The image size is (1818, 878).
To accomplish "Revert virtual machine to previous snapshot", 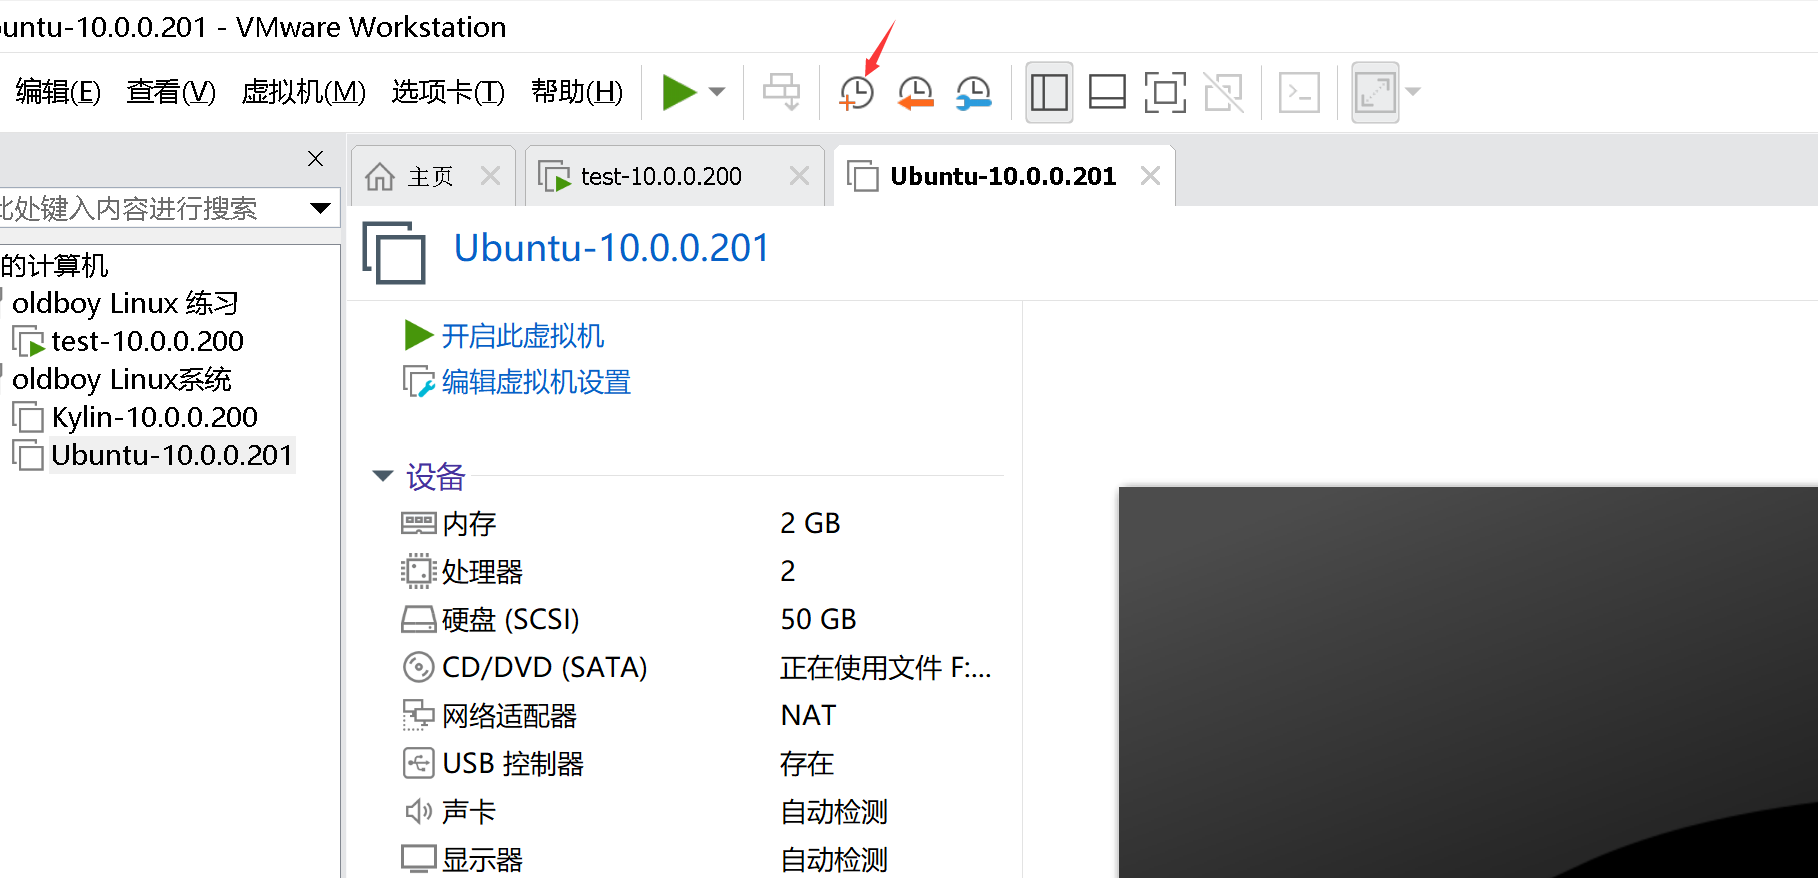I will (x=915, y=93).
